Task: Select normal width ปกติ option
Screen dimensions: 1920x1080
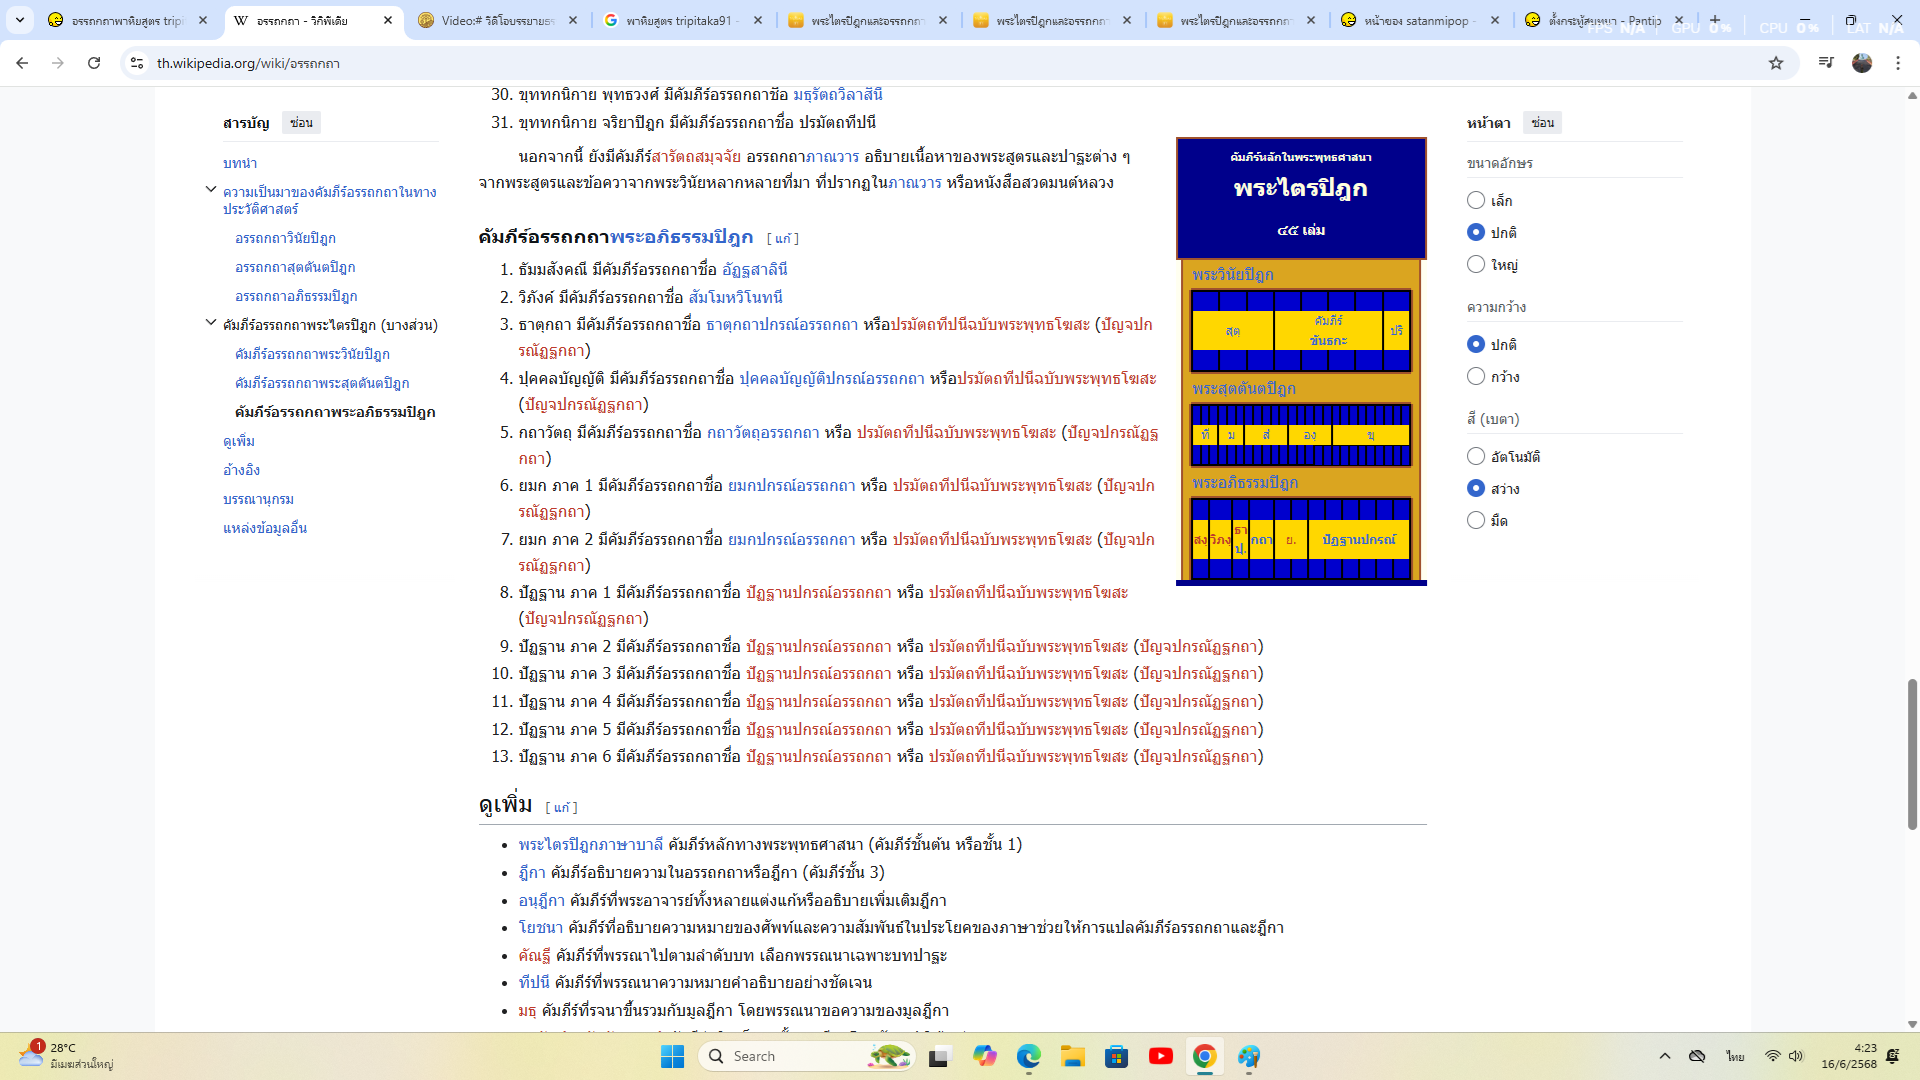Action: [1476, 344]
